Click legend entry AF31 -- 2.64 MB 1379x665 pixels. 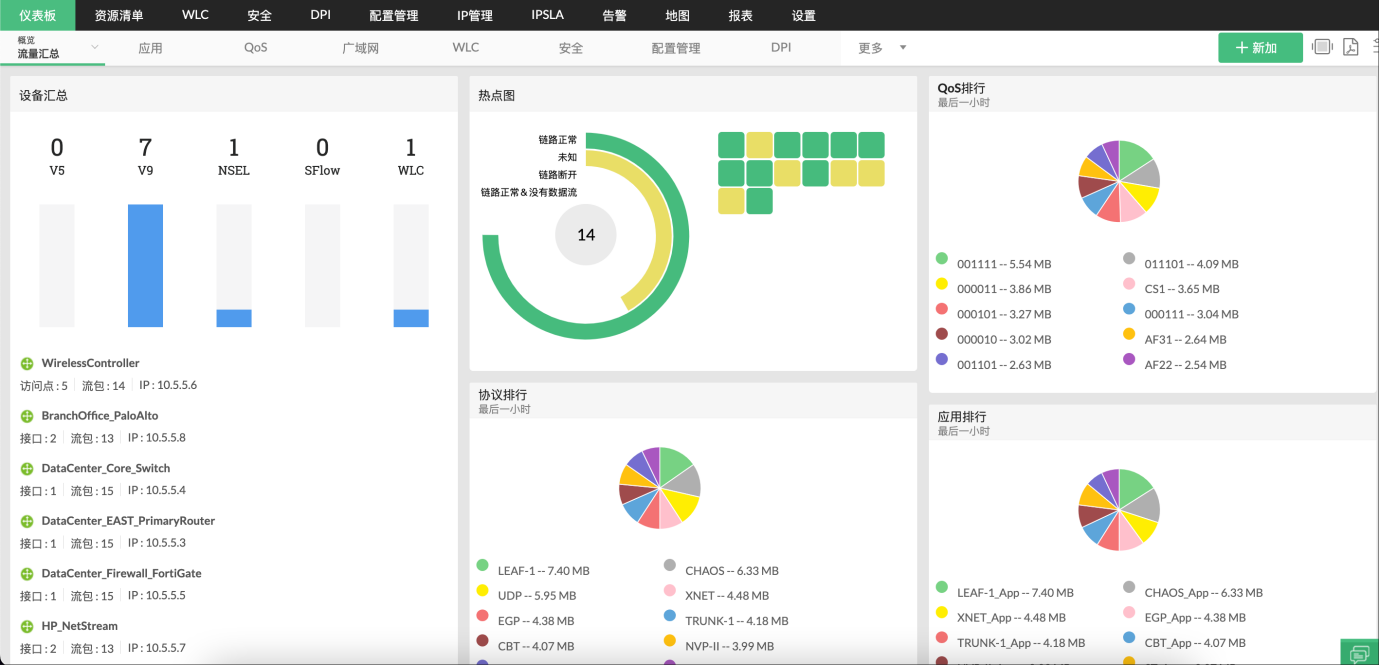point(1186,340)
